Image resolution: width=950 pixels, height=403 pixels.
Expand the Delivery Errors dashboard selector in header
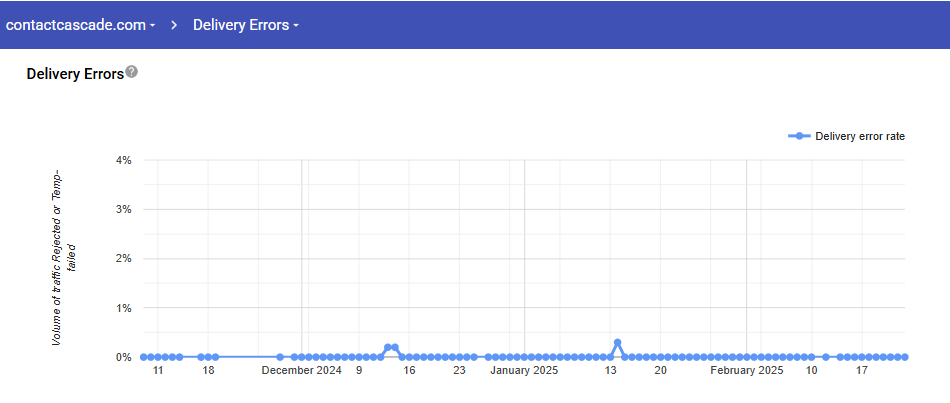coord(246,25)
